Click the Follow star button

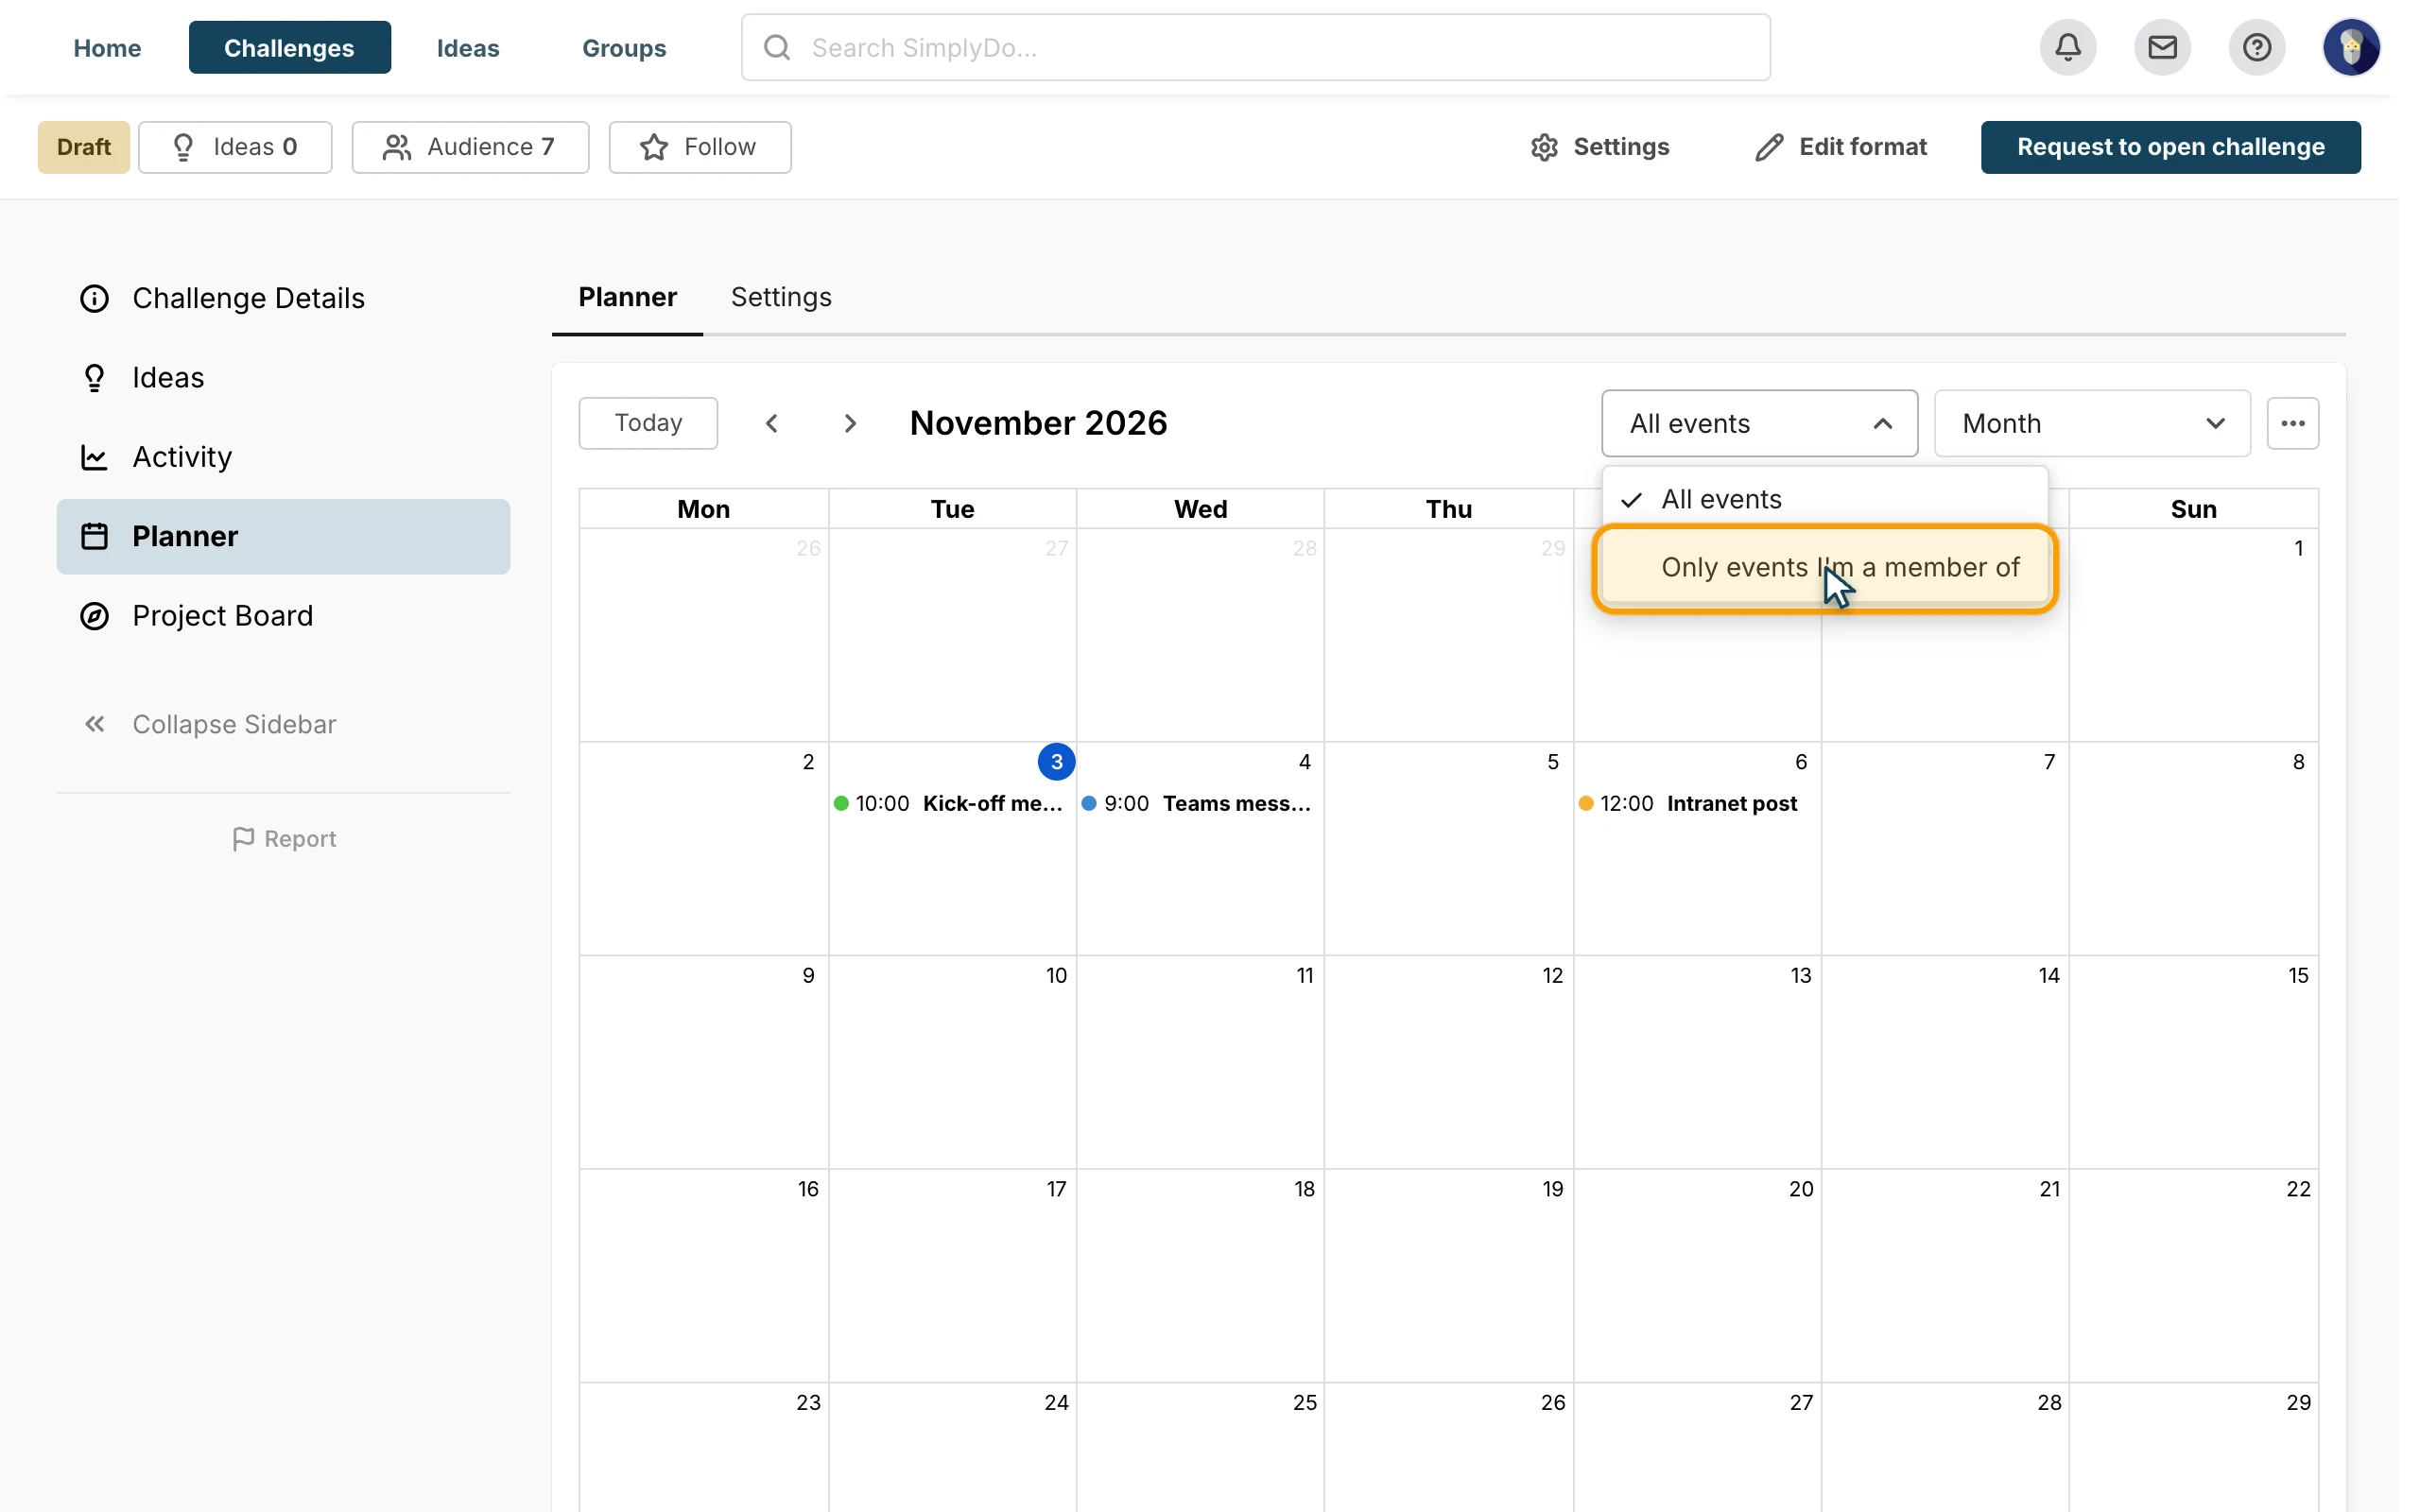[700, 147]
